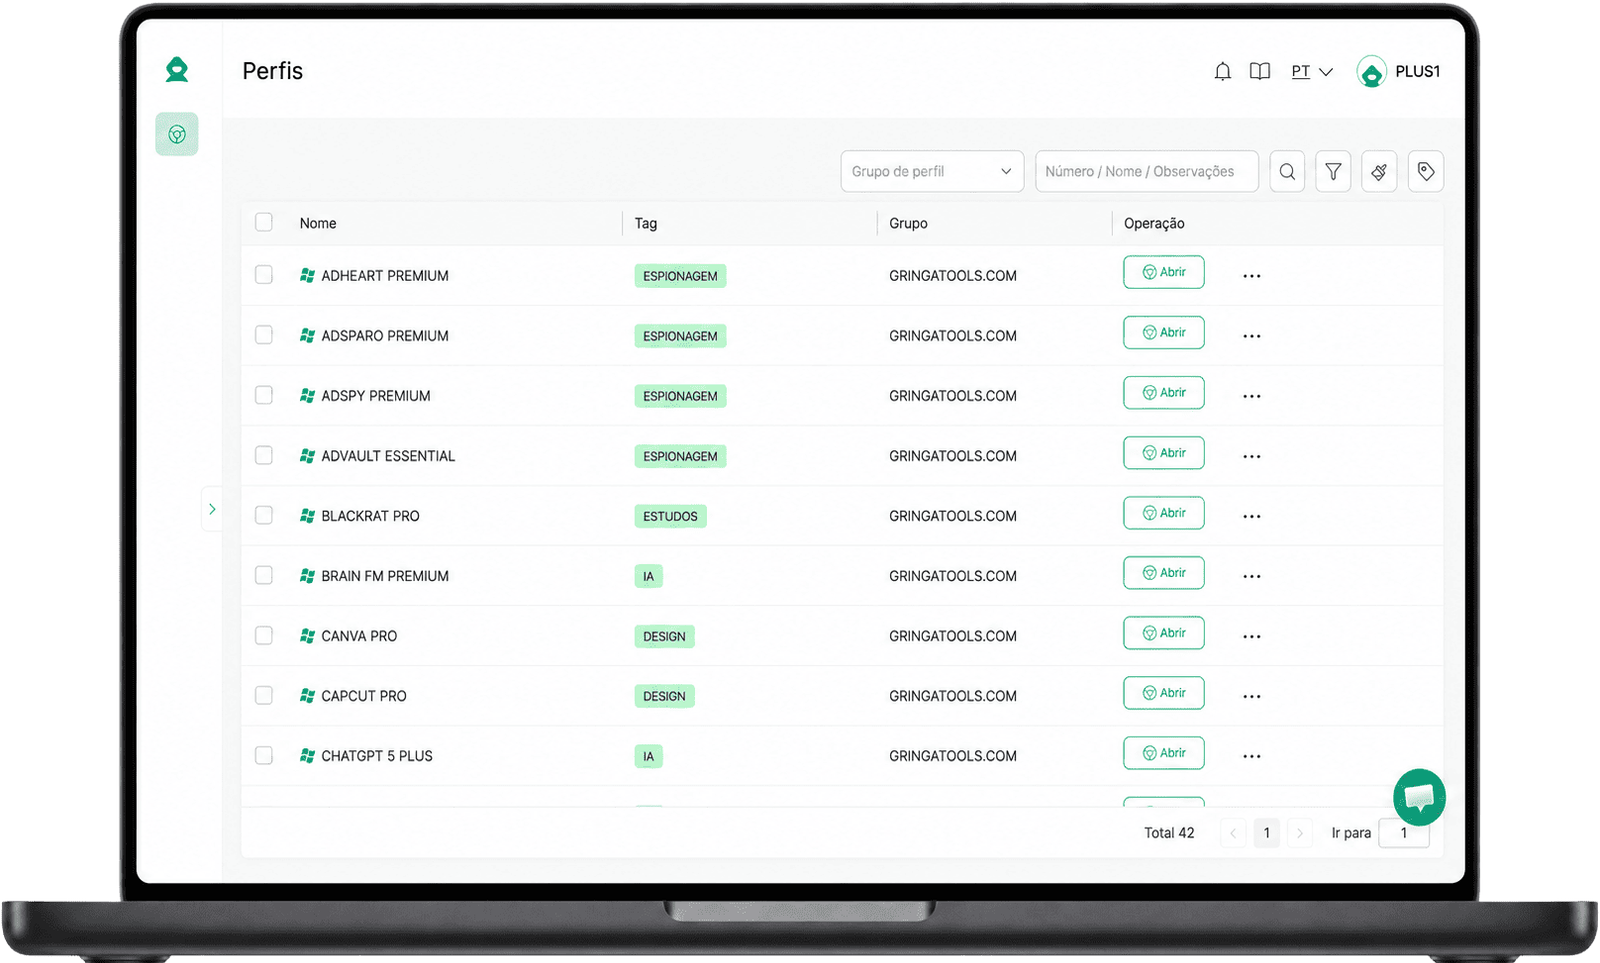Open more options for CHATGPT 5 PLUS
The height and width of the screenshot is (963, 1600).
(x=1252, y=756)
